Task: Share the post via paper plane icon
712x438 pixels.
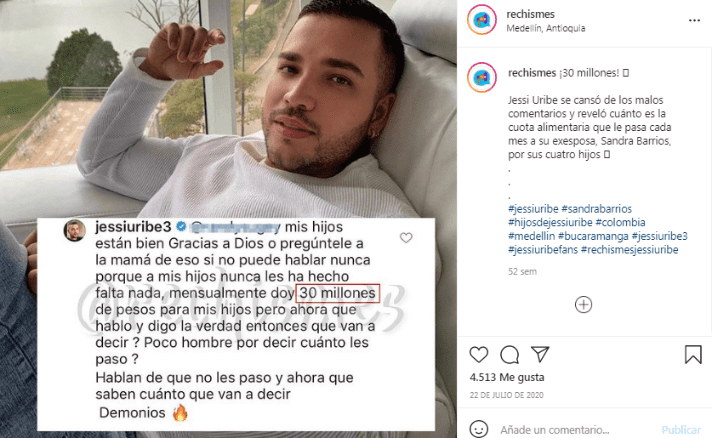Action: tap(540, 354)
